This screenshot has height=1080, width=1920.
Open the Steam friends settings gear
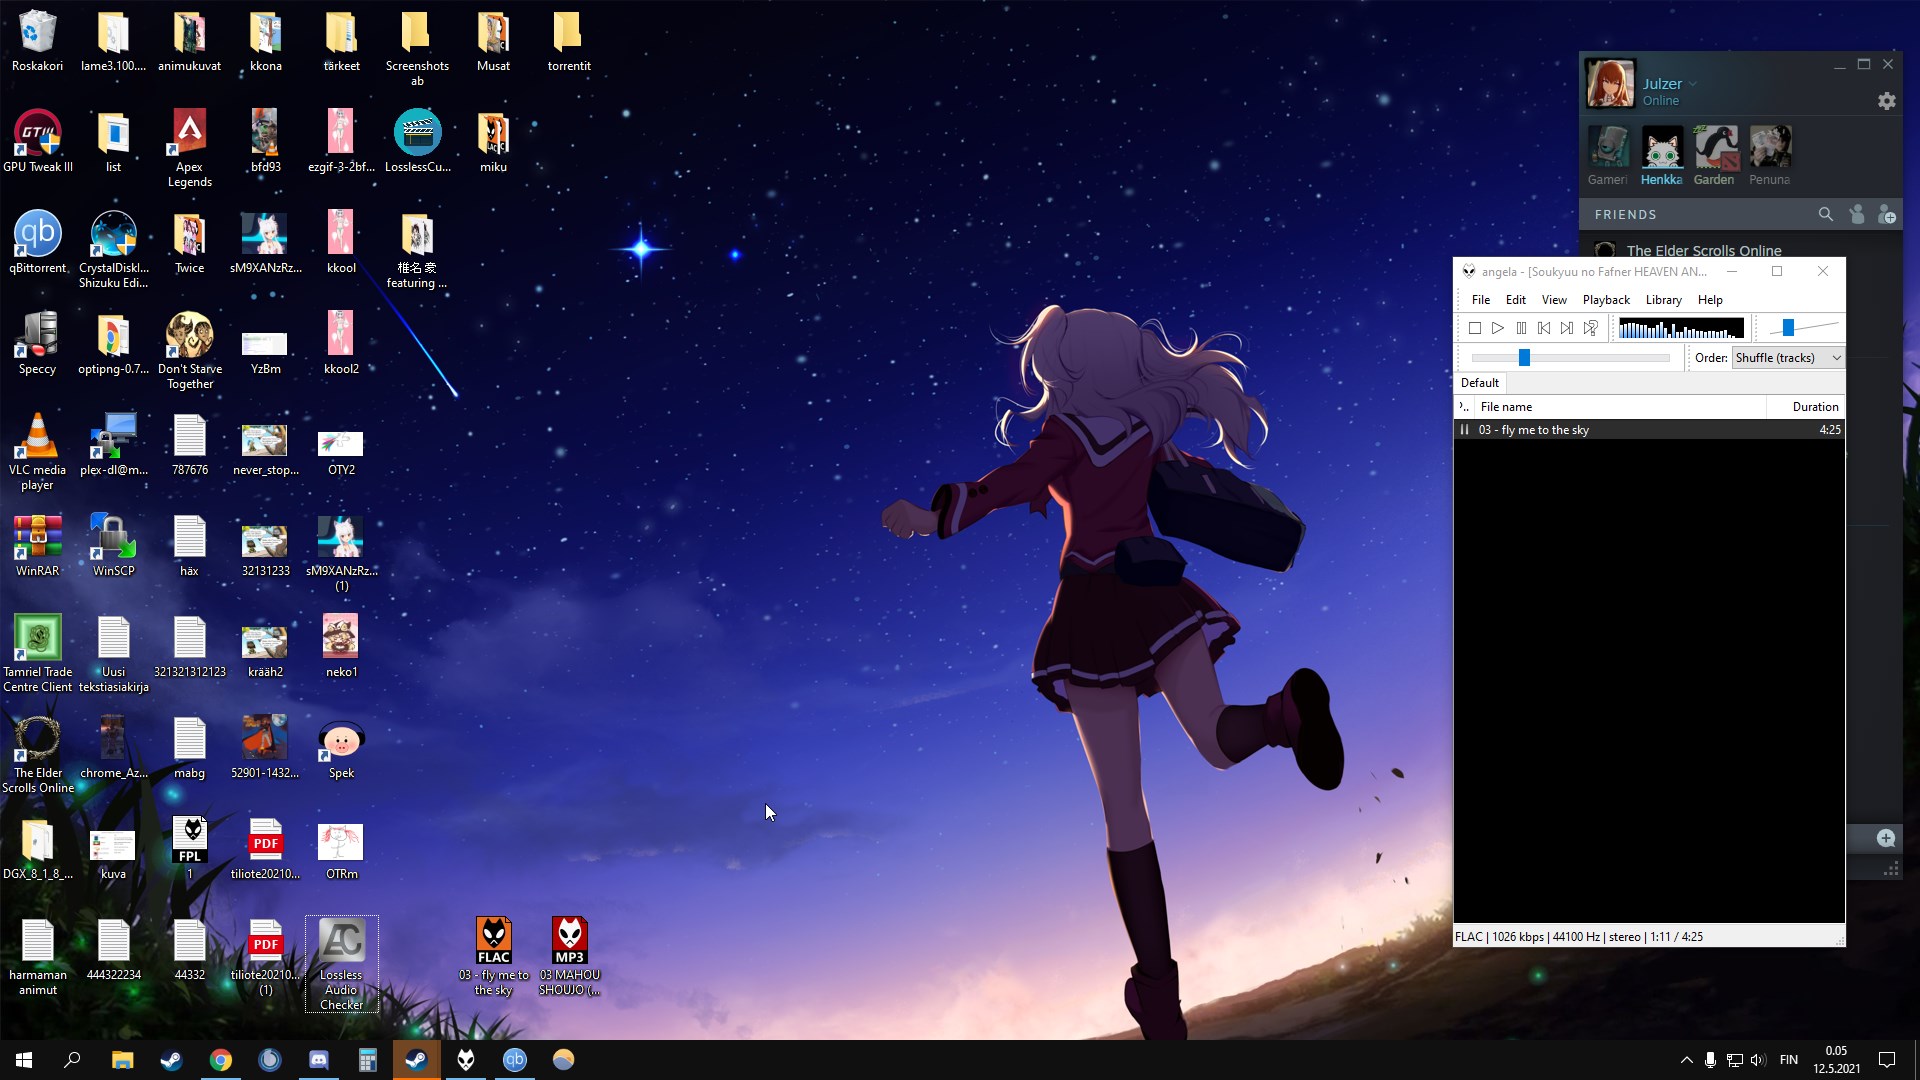point(1886,101)
